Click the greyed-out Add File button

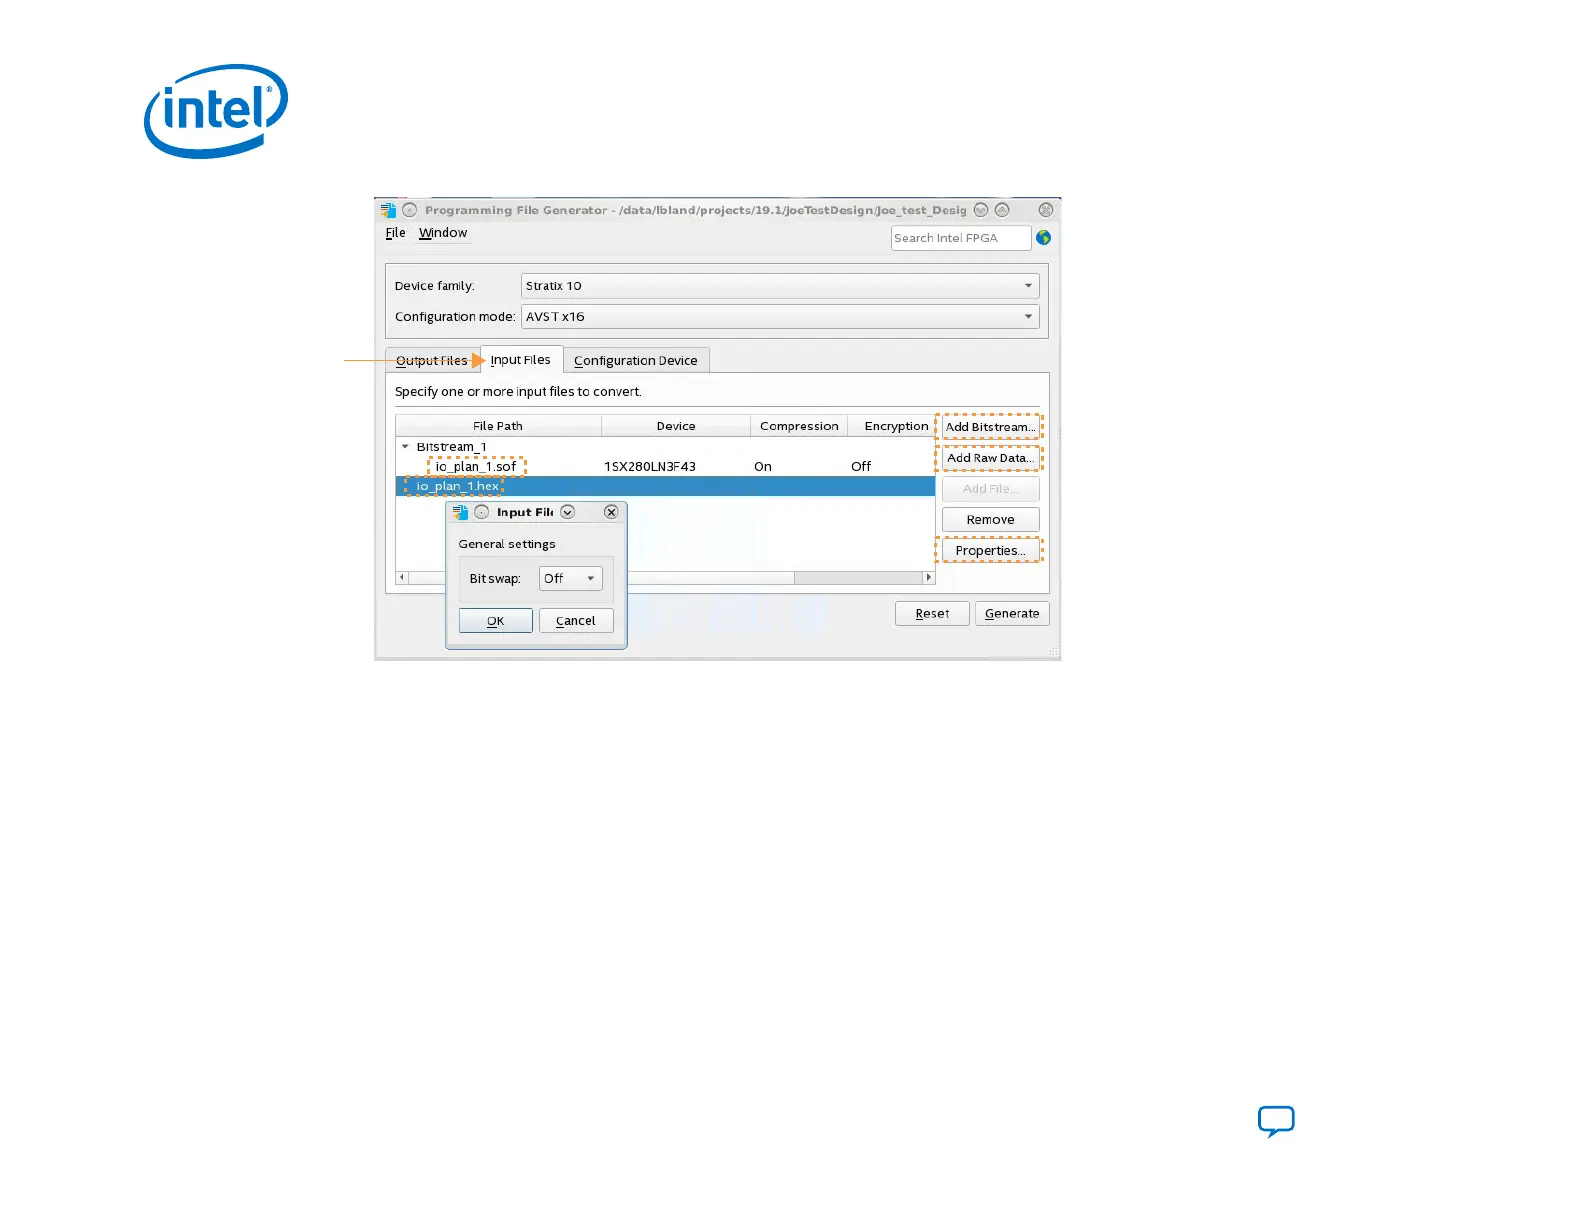tap(990, 489)
